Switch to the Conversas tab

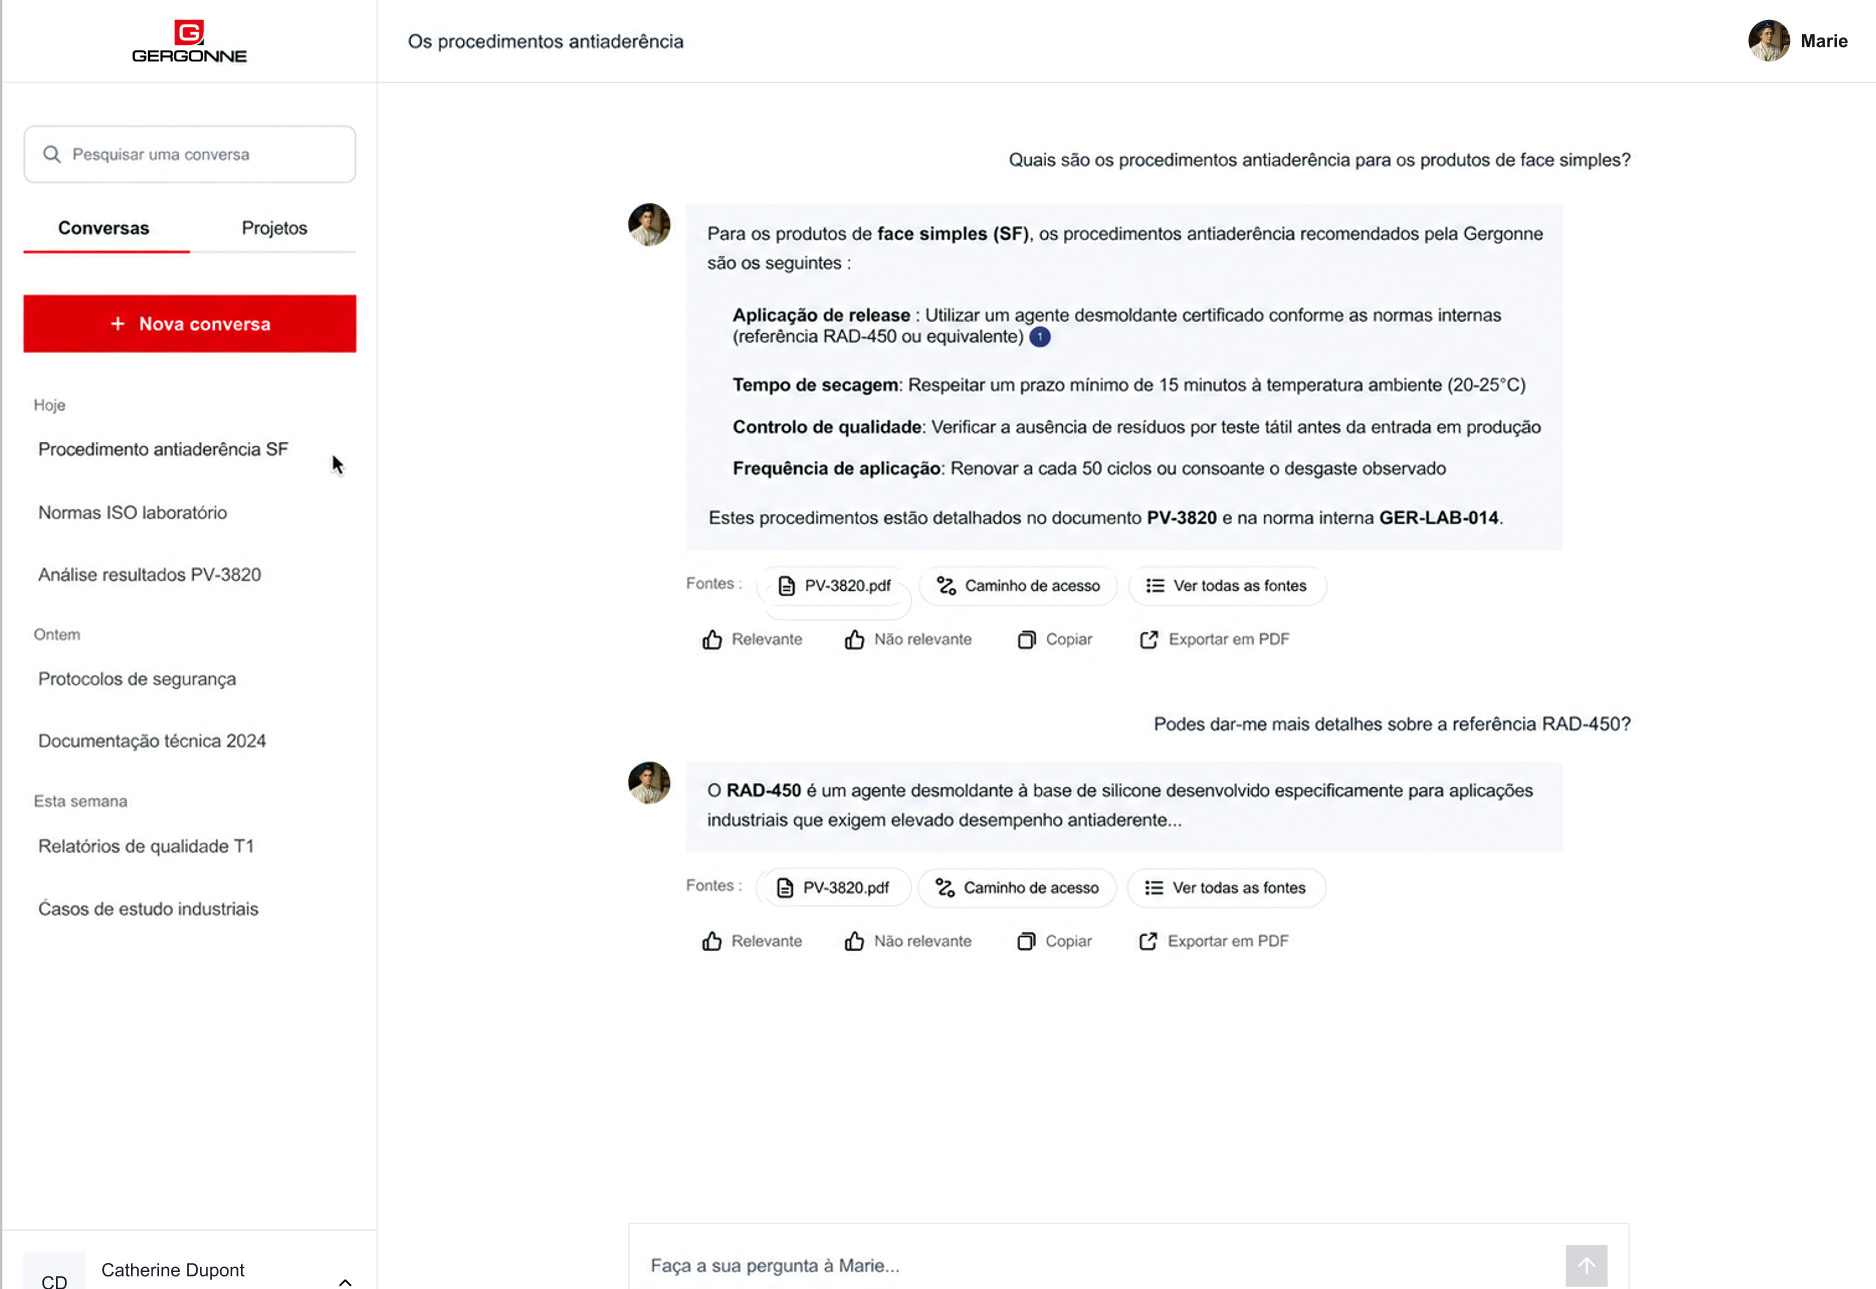104,228
